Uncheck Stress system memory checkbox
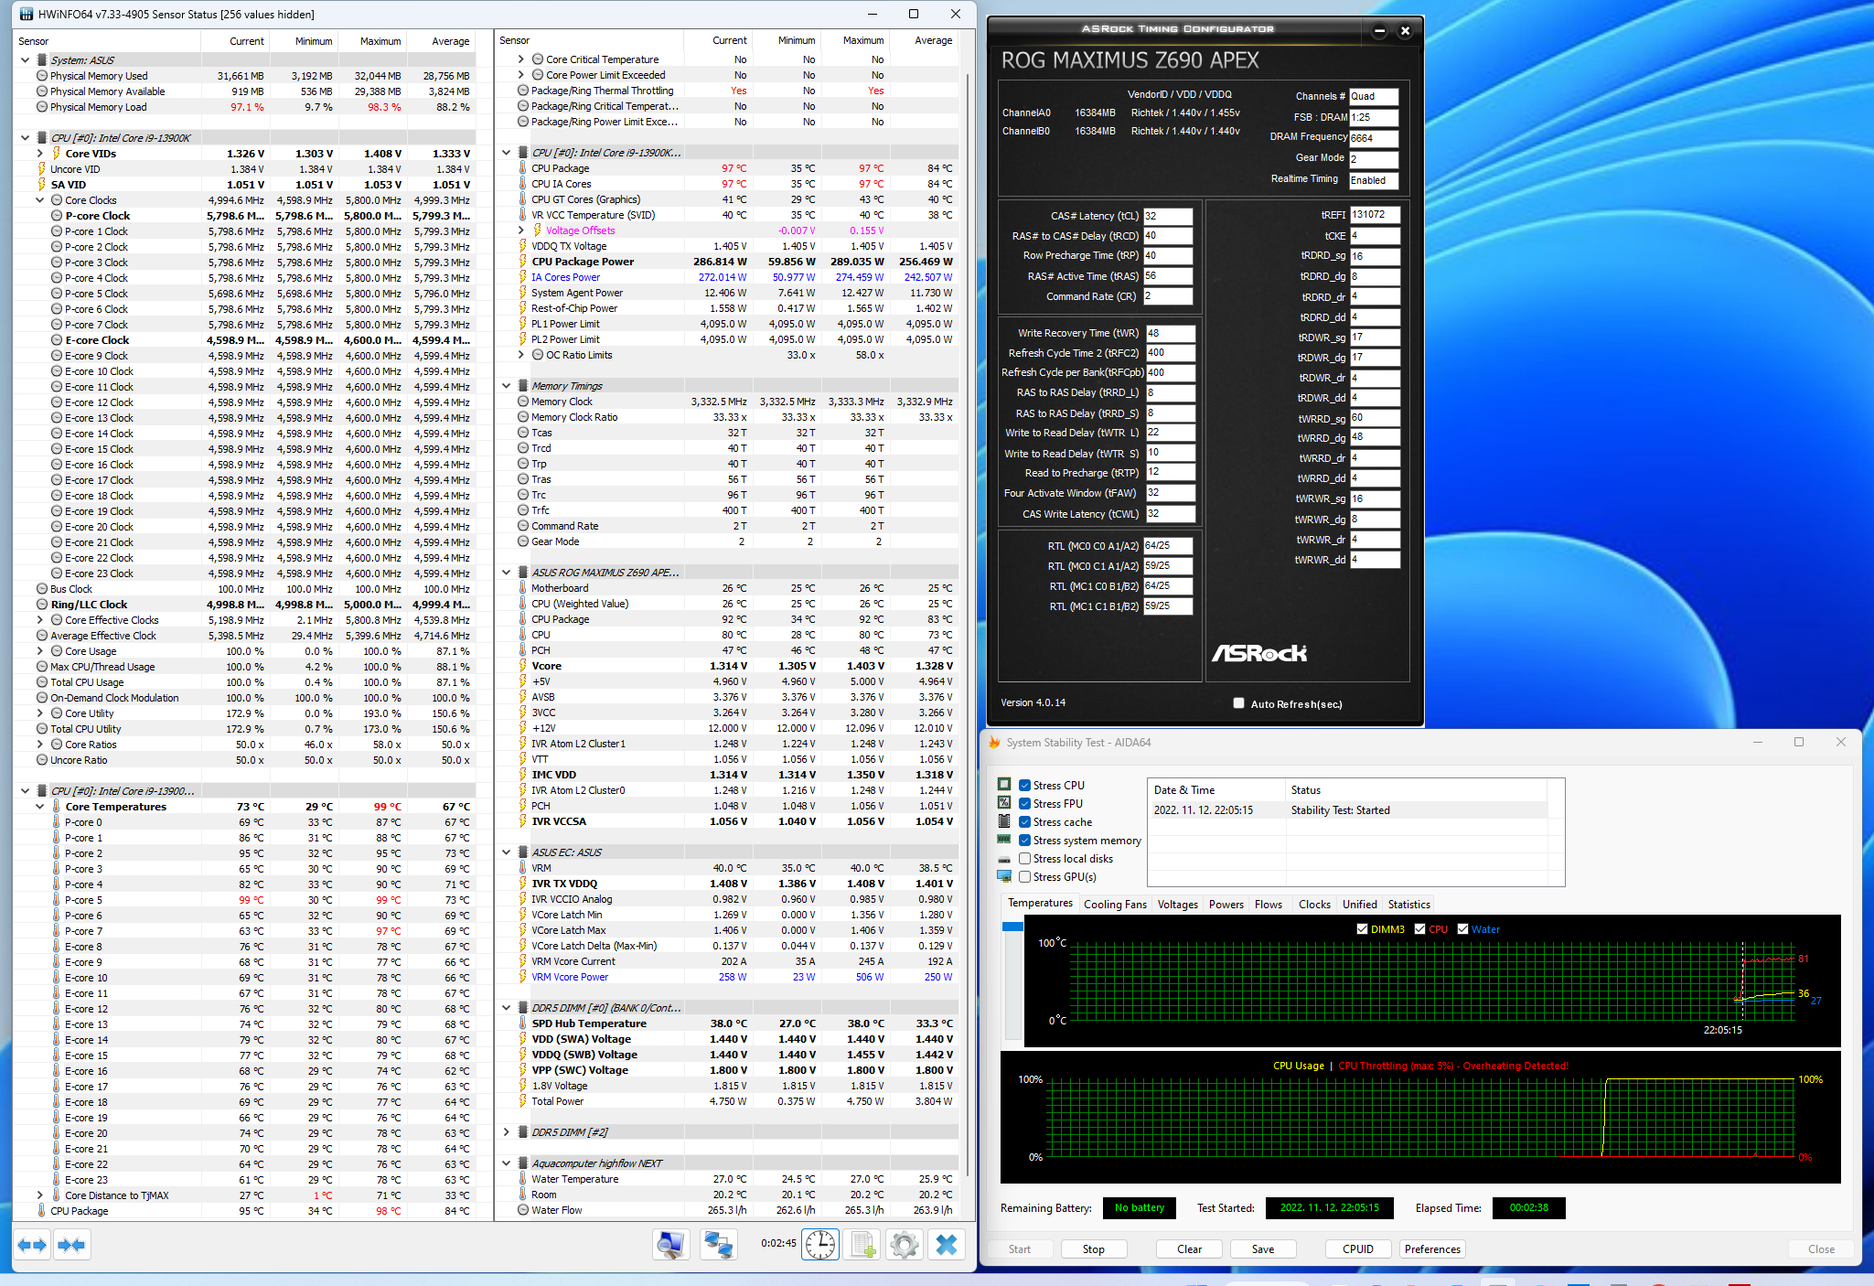The height and width of the screenshot is (1286, 1874). coord(1024,840)
